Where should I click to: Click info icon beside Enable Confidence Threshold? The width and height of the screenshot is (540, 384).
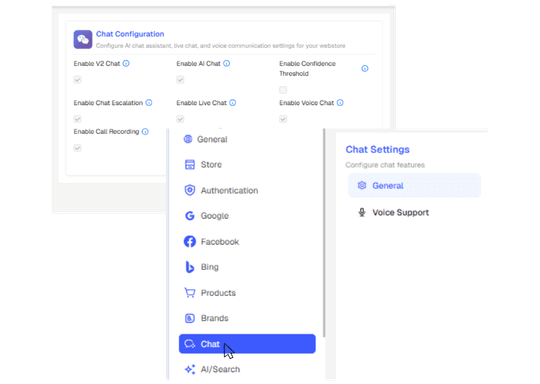[365, 69]
